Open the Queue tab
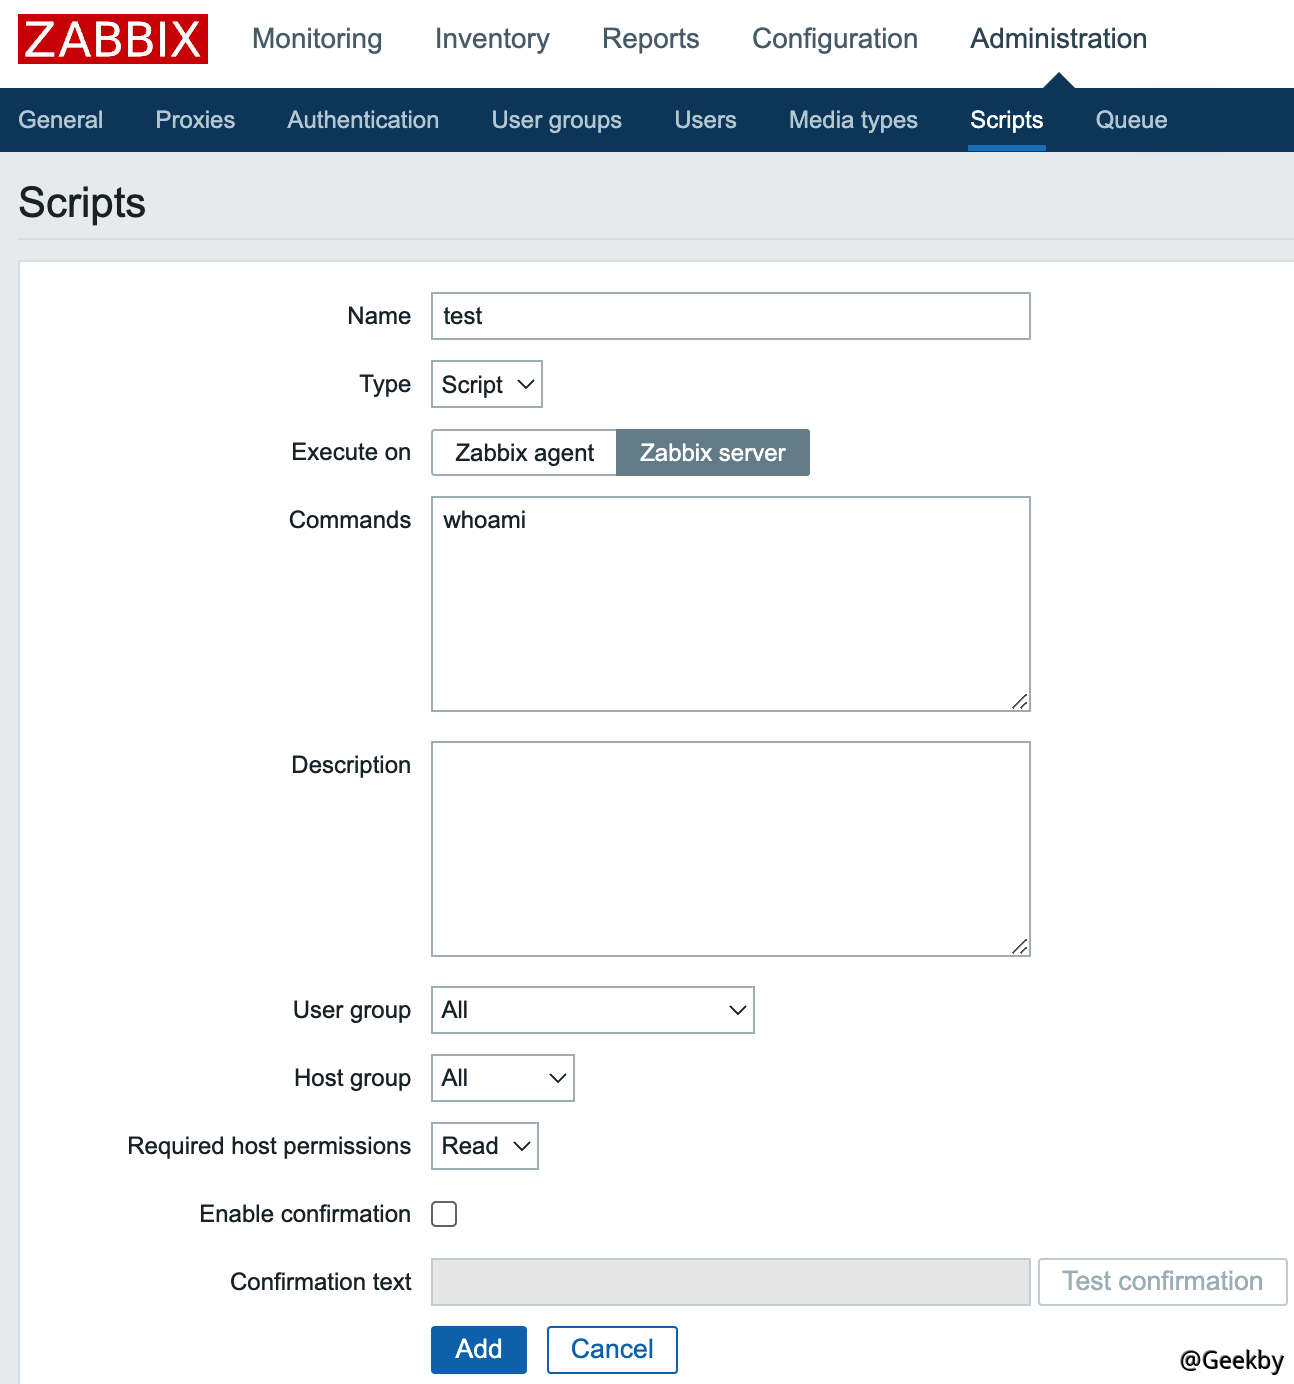This screenshot has width=1294, height=1384. (x=1131, y=120)
